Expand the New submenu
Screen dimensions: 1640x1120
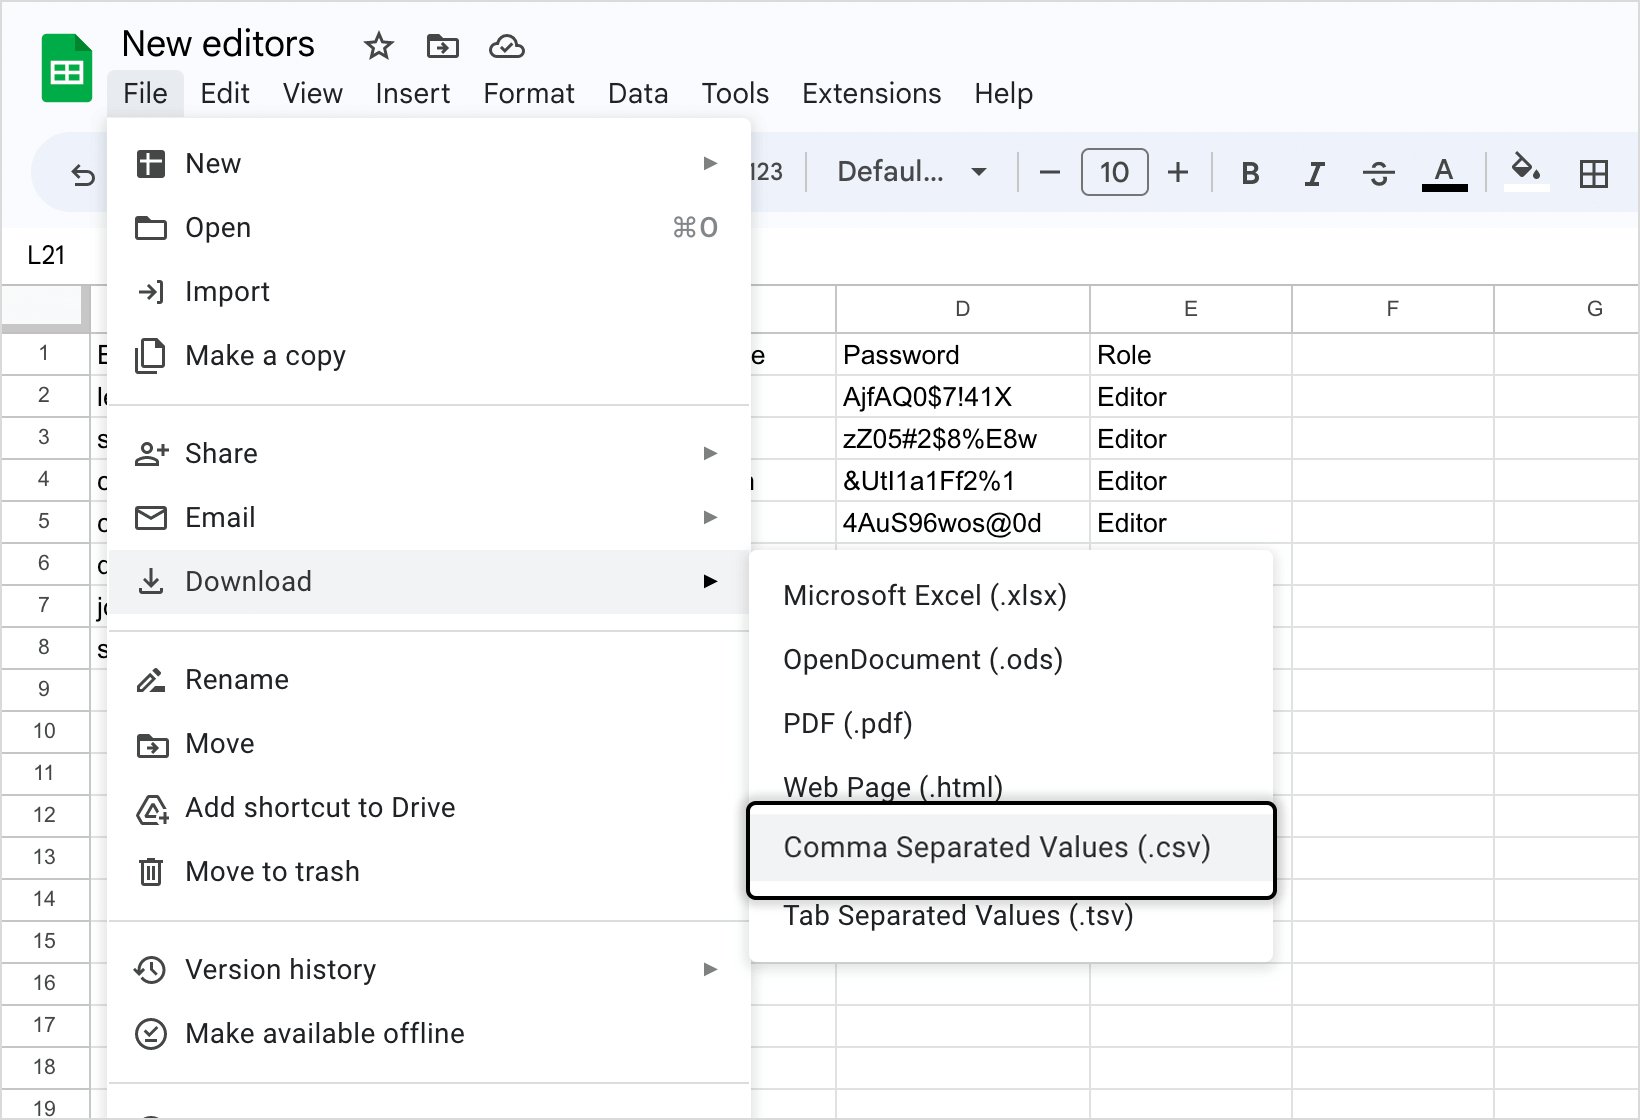[x=429, y=164]
